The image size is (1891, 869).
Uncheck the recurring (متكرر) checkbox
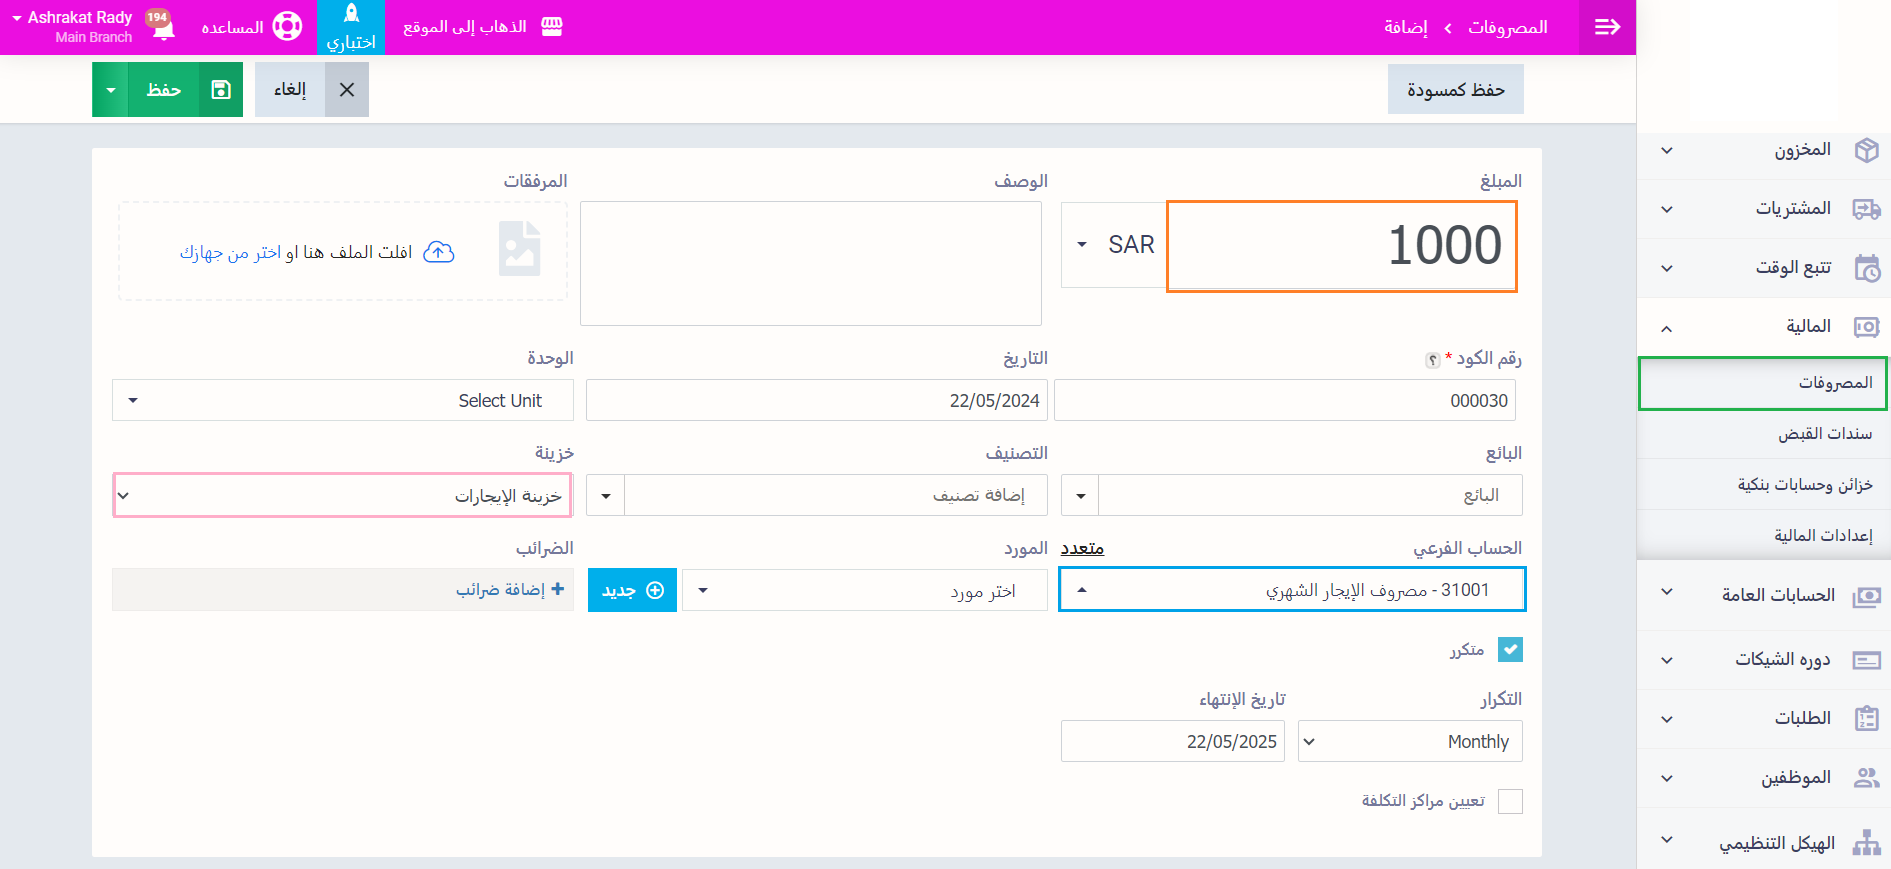[1510, 650]
